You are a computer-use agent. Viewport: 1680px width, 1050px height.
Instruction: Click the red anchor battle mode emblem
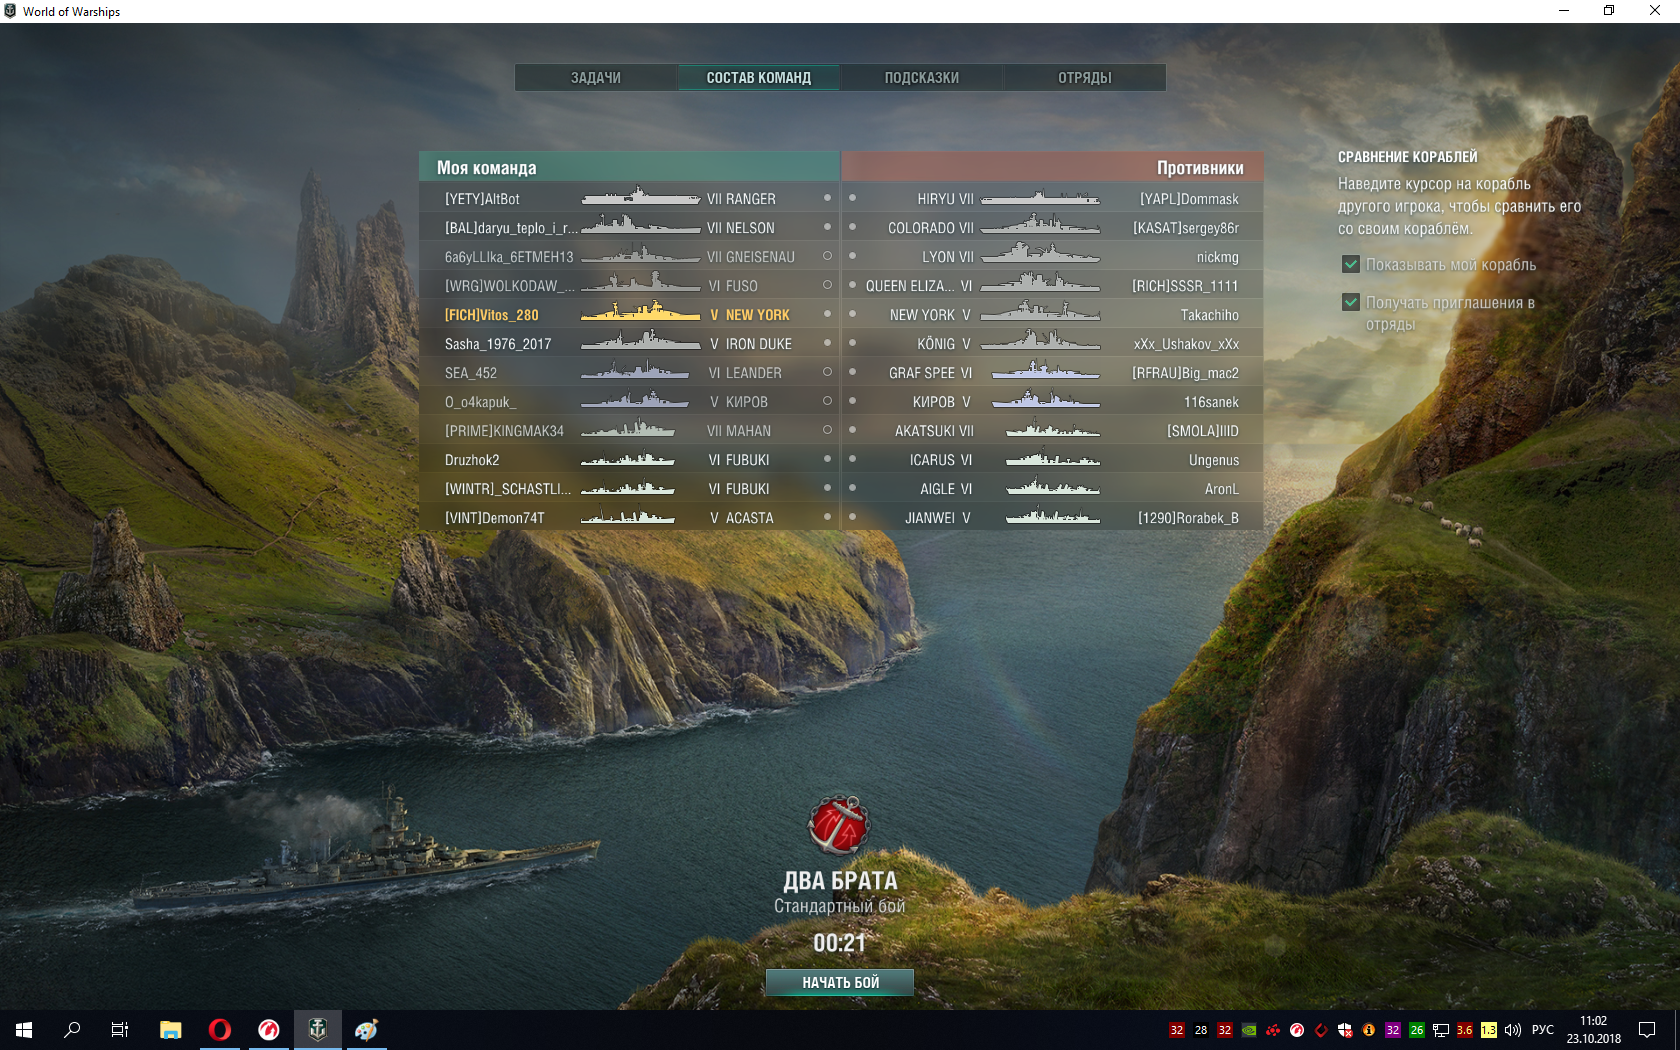839,825
